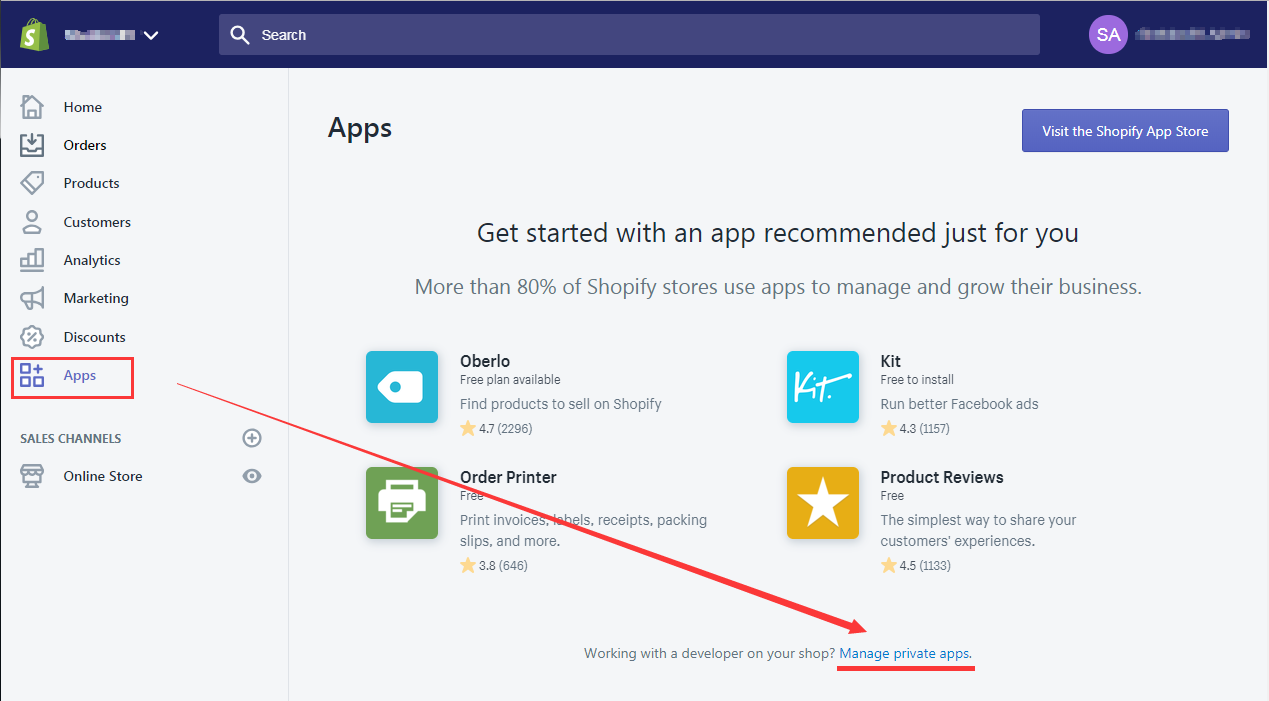1269x701 pixels.
Task: Go to Home in sidebar
Action: [x=83, y=107]
